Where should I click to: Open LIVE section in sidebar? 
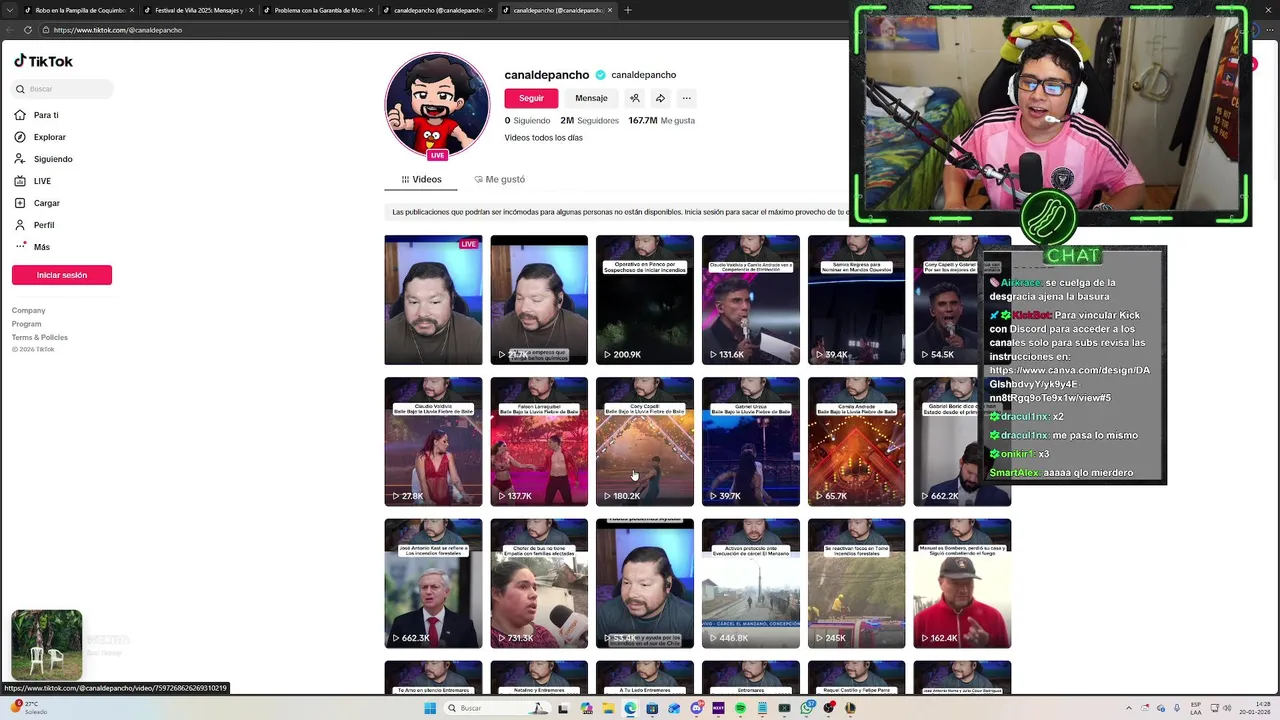(x=42, y=181)
